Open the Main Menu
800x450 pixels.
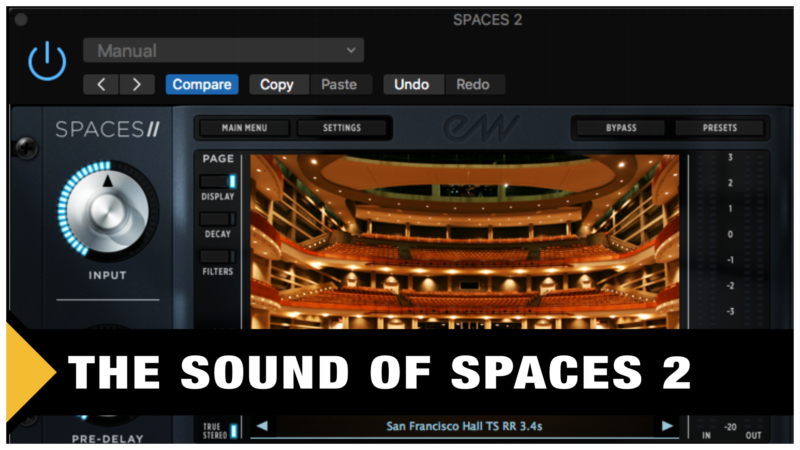(x=244, y=128)
